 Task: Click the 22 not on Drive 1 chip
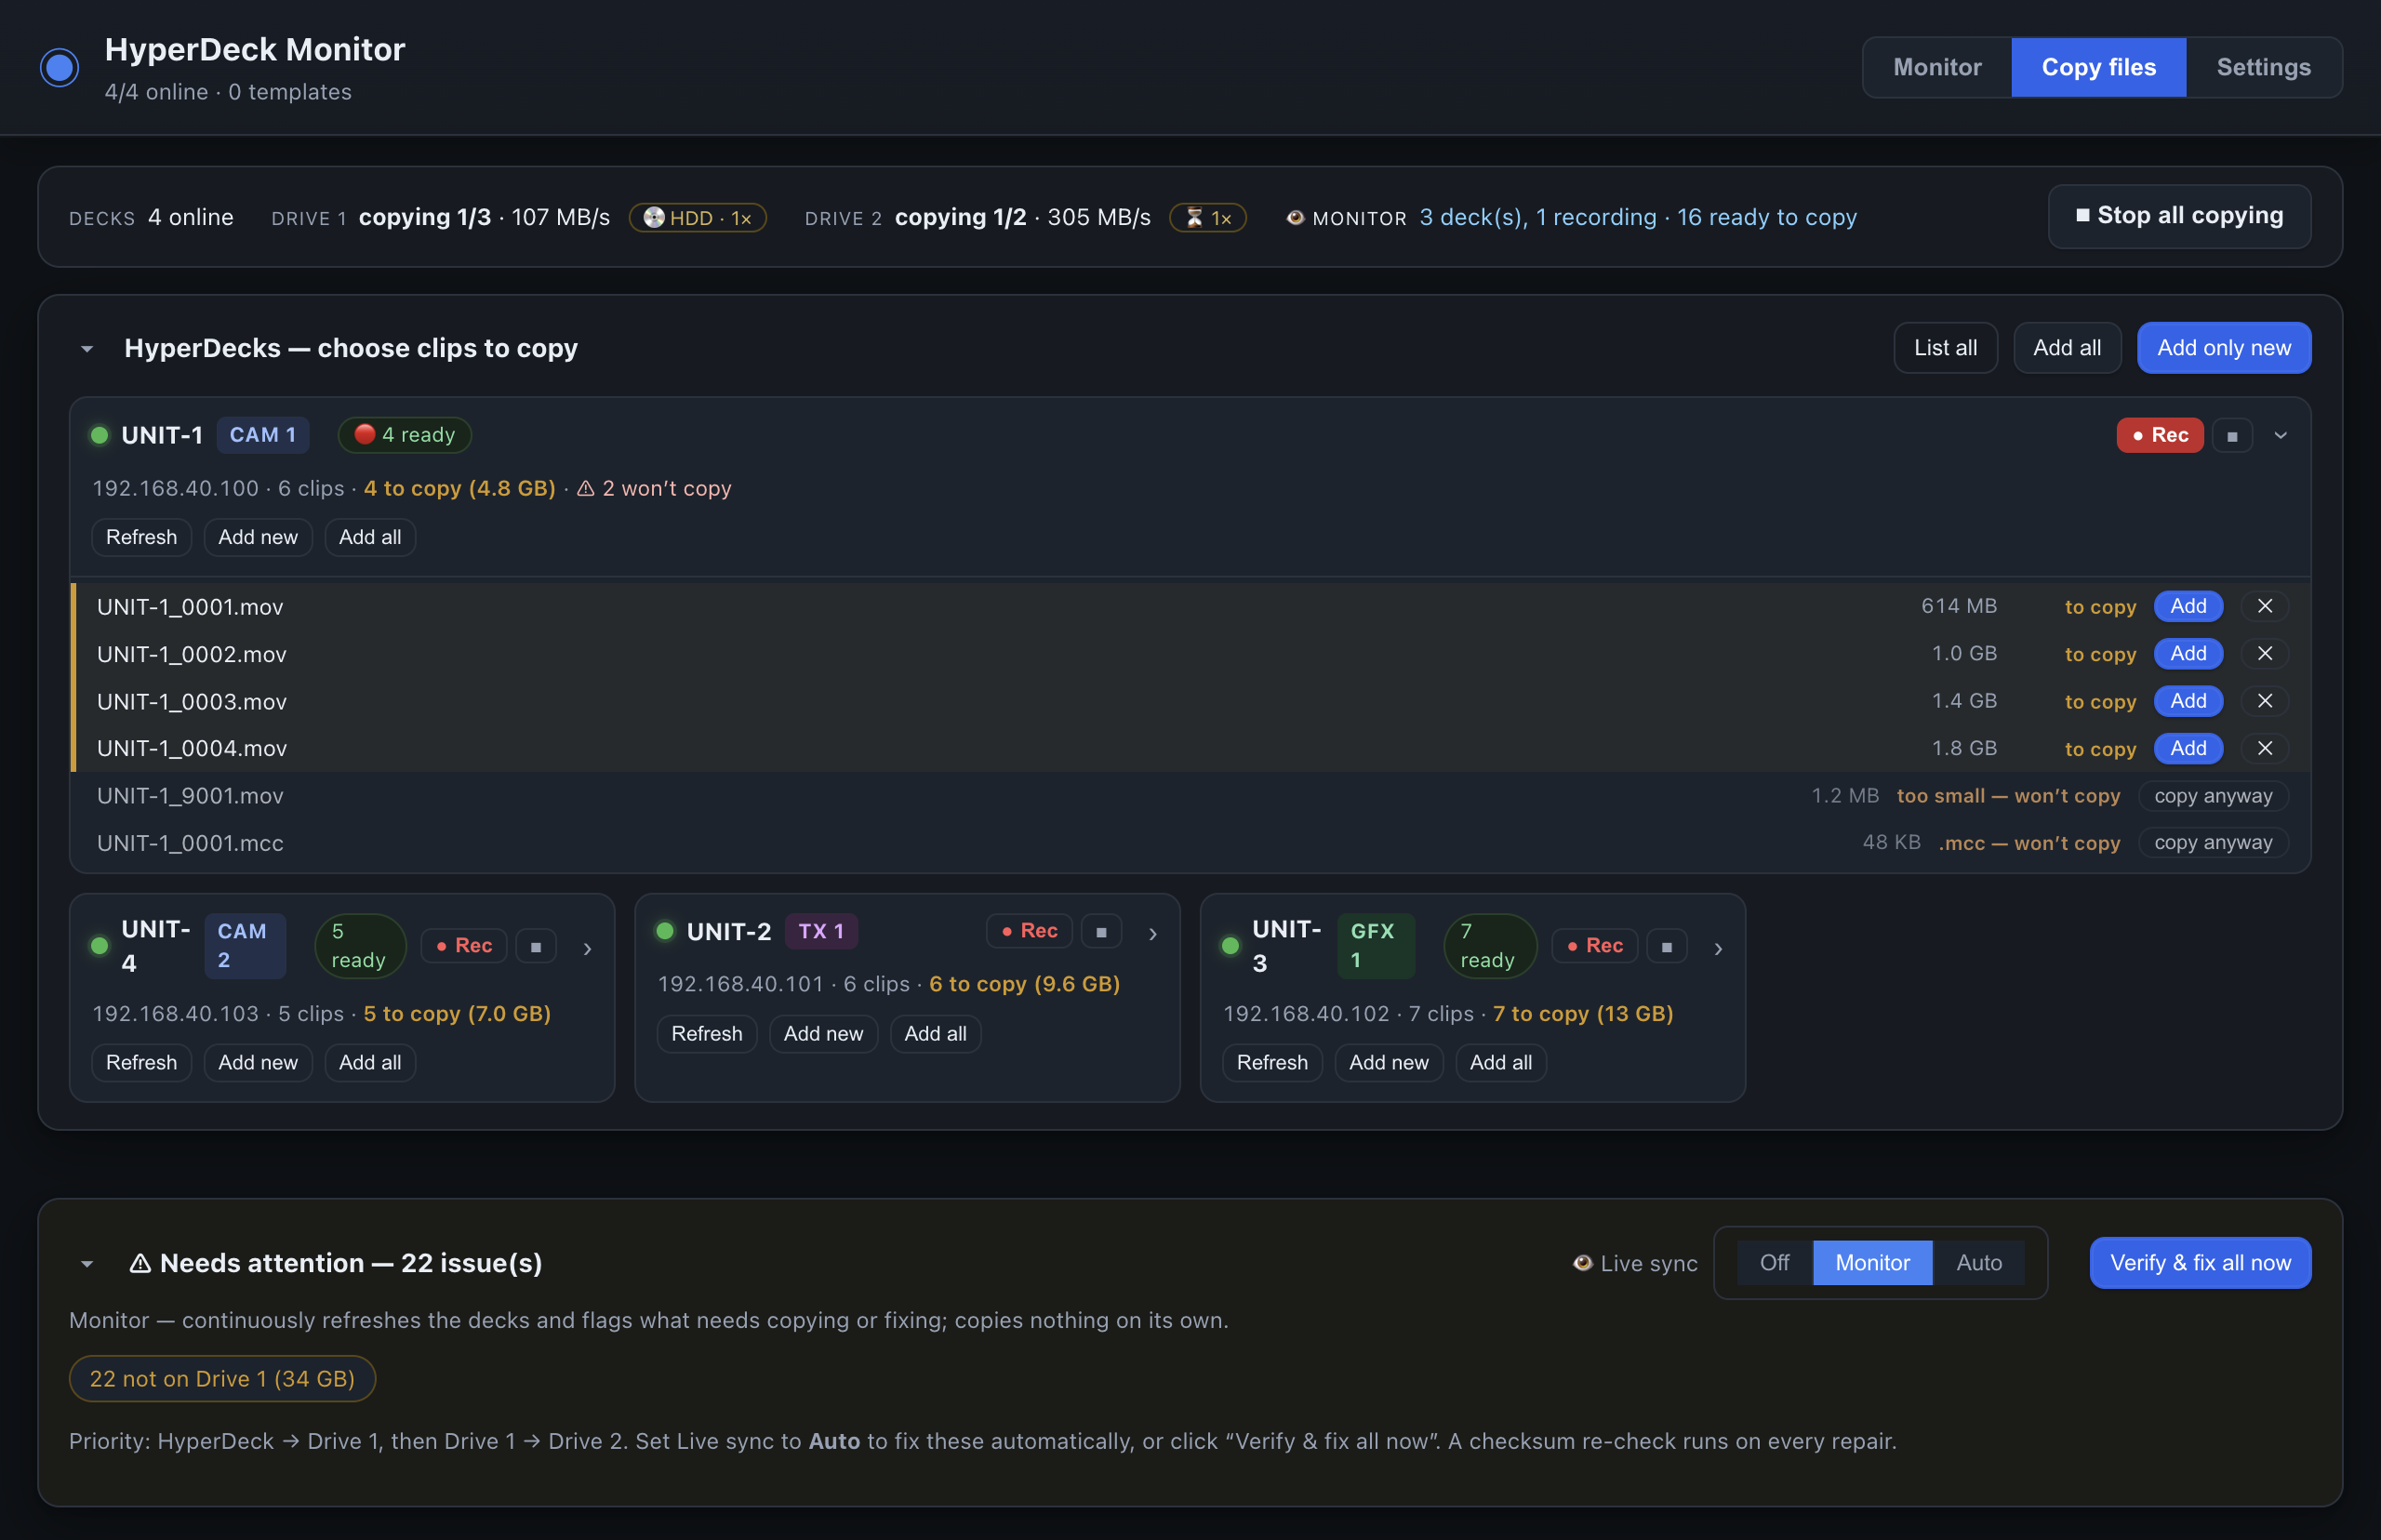222,1379
